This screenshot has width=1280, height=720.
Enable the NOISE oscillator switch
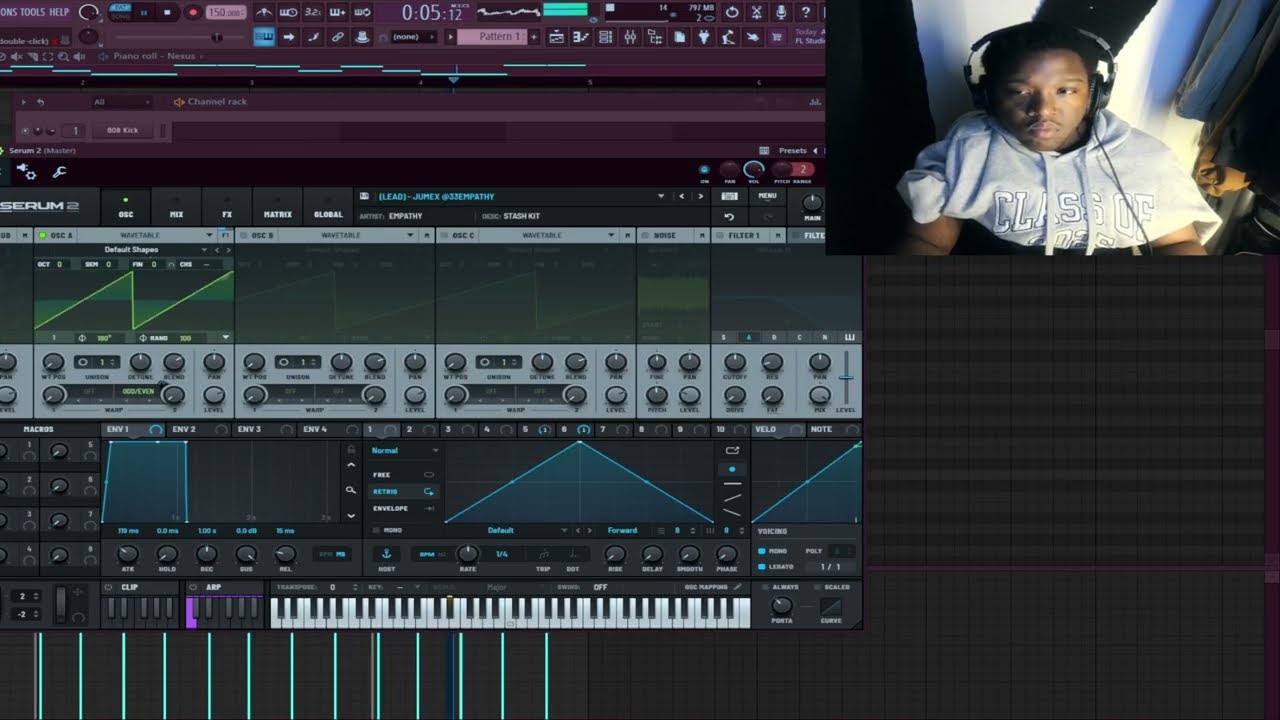coord(645,235)
